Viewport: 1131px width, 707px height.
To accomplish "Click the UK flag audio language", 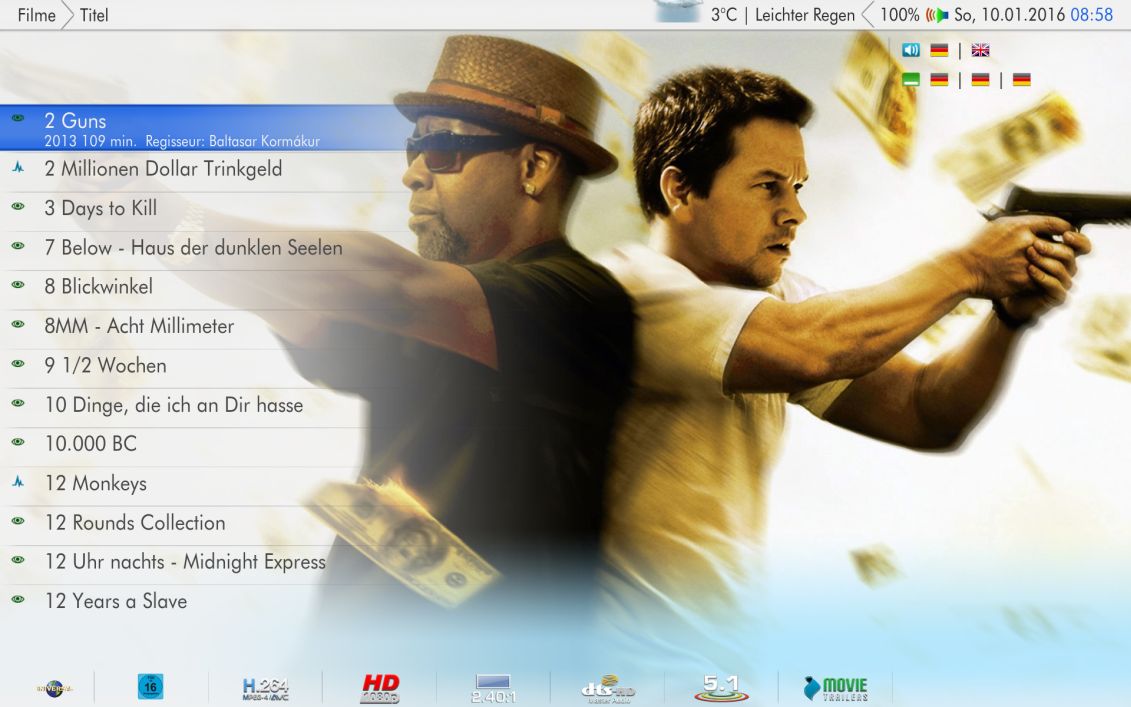I will pos(980,50).
